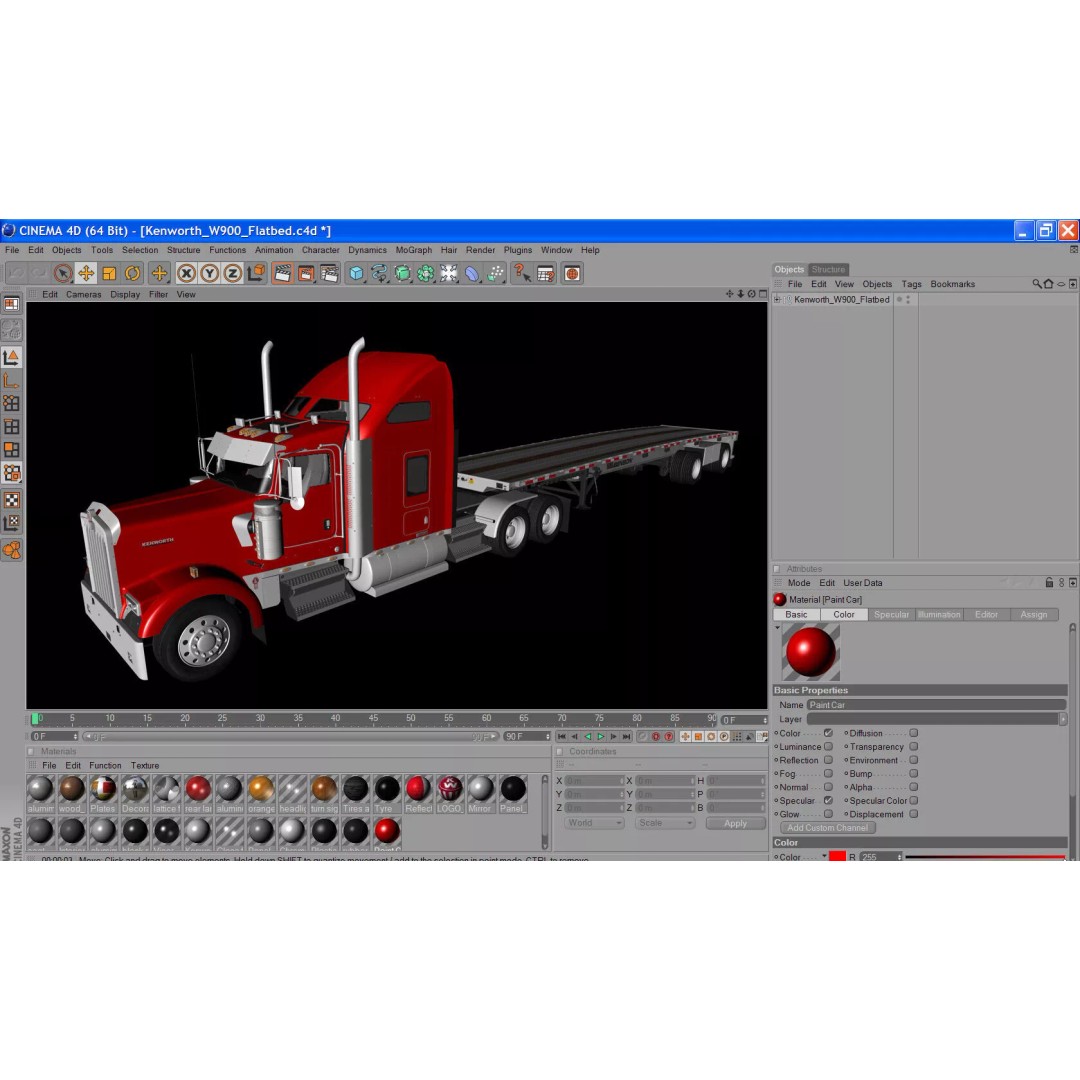Jump to the start of animation

click(x=562, y=736)
